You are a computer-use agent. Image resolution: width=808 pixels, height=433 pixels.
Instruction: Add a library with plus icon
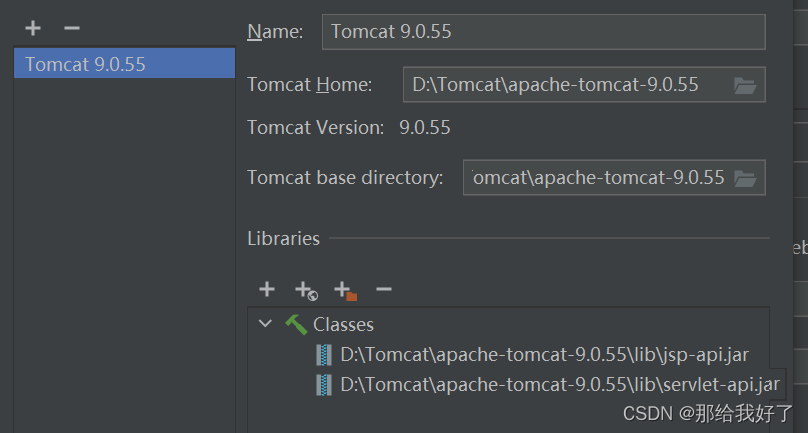266,289
